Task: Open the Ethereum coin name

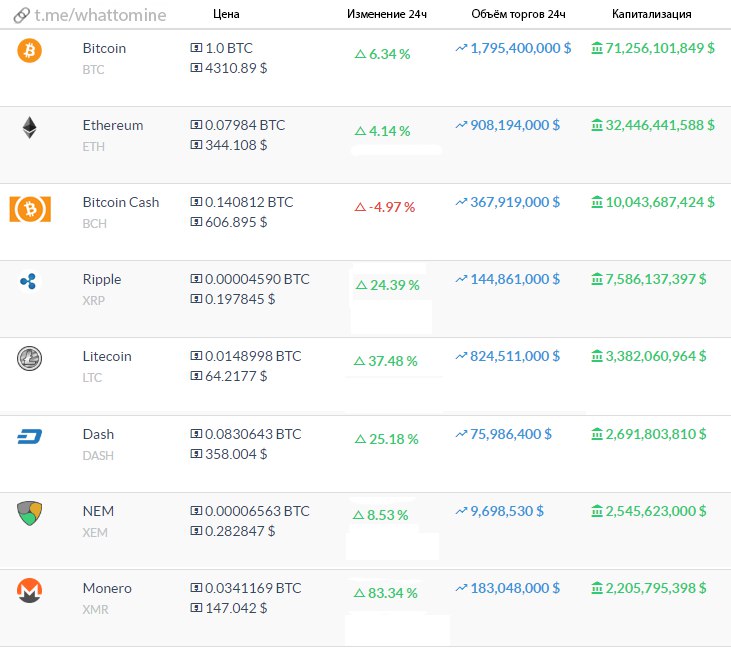Action: pos(113,125)
